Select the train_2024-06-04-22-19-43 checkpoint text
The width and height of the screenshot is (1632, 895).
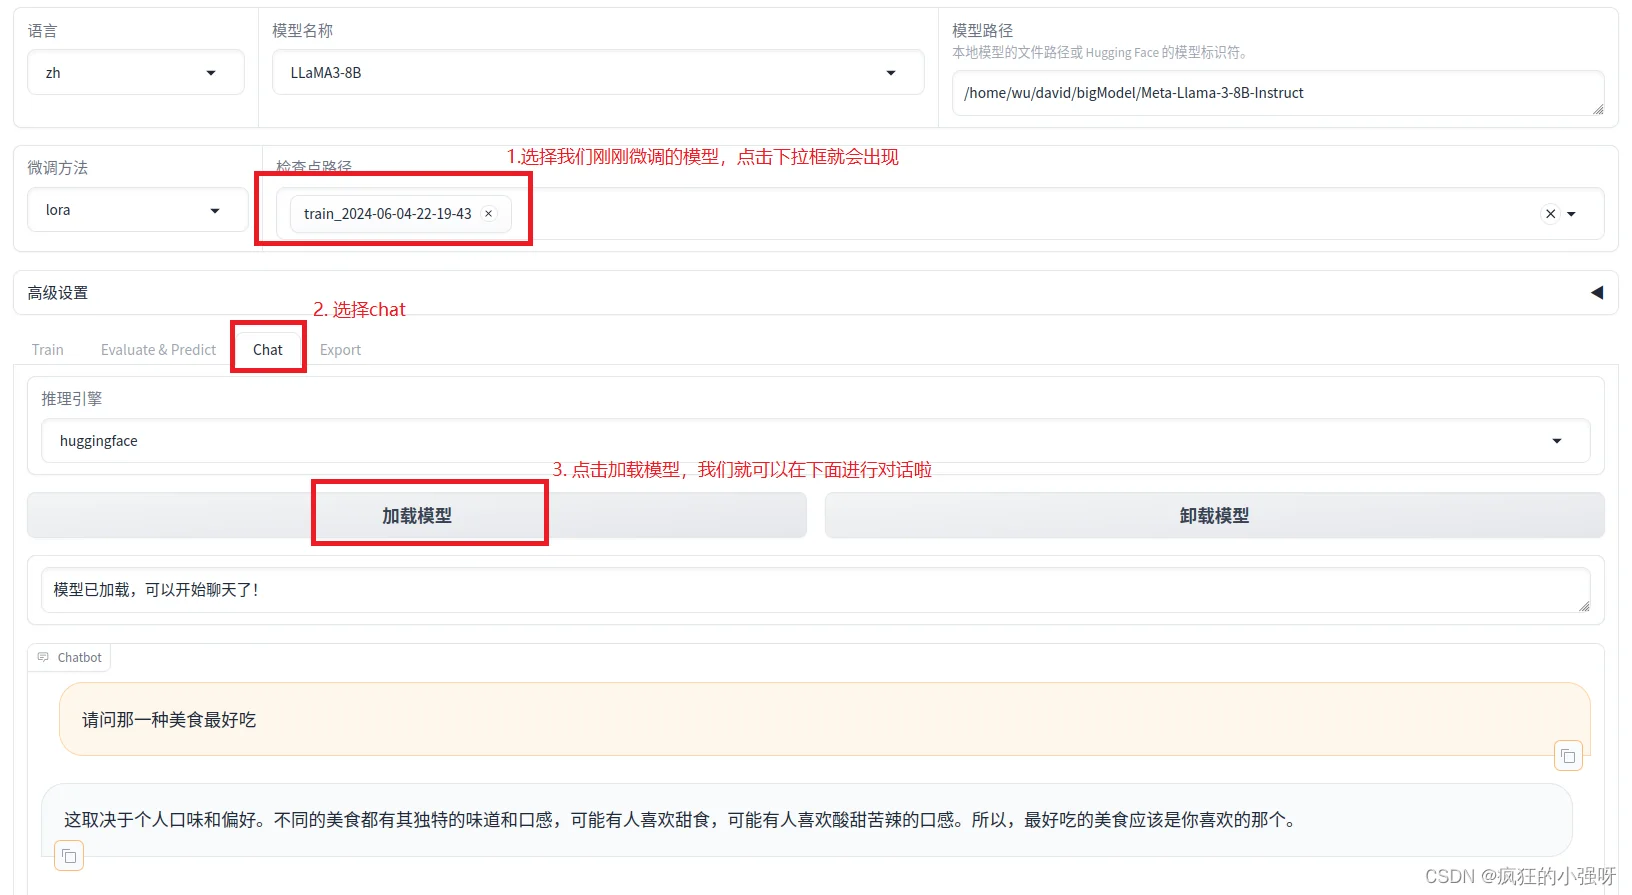[x=388, y=214]
